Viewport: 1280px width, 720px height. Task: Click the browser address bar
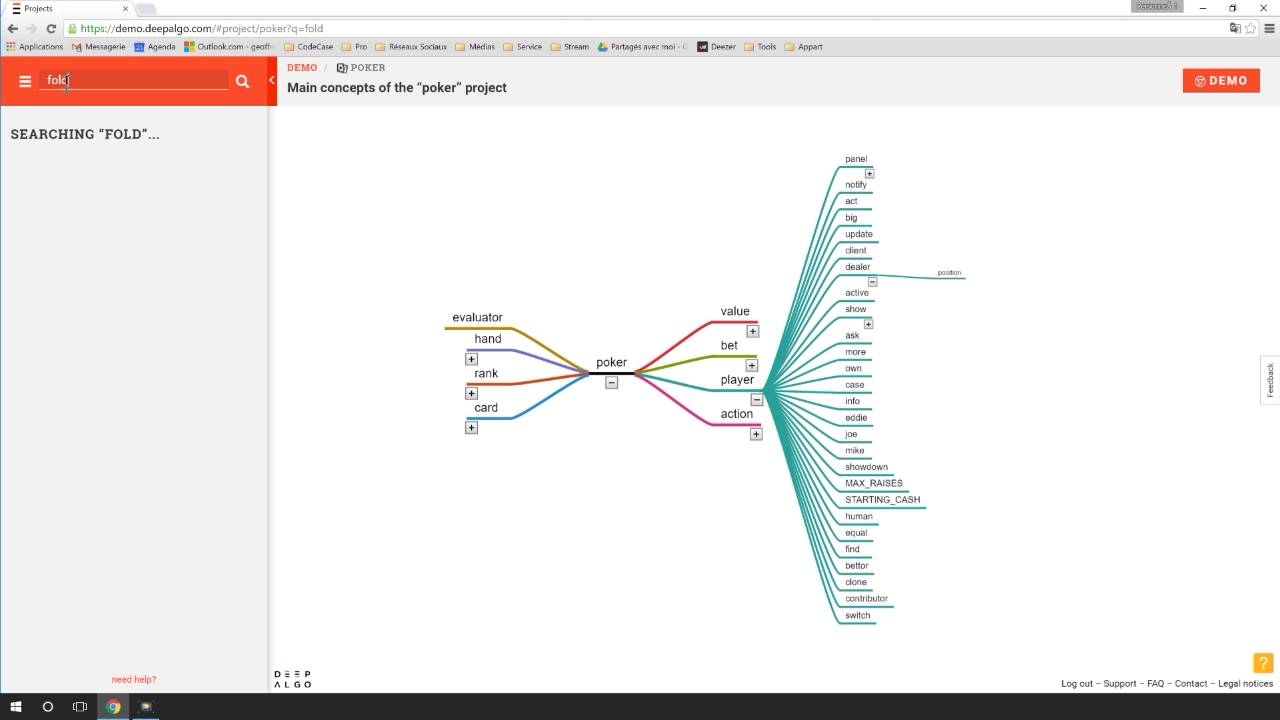640,28
